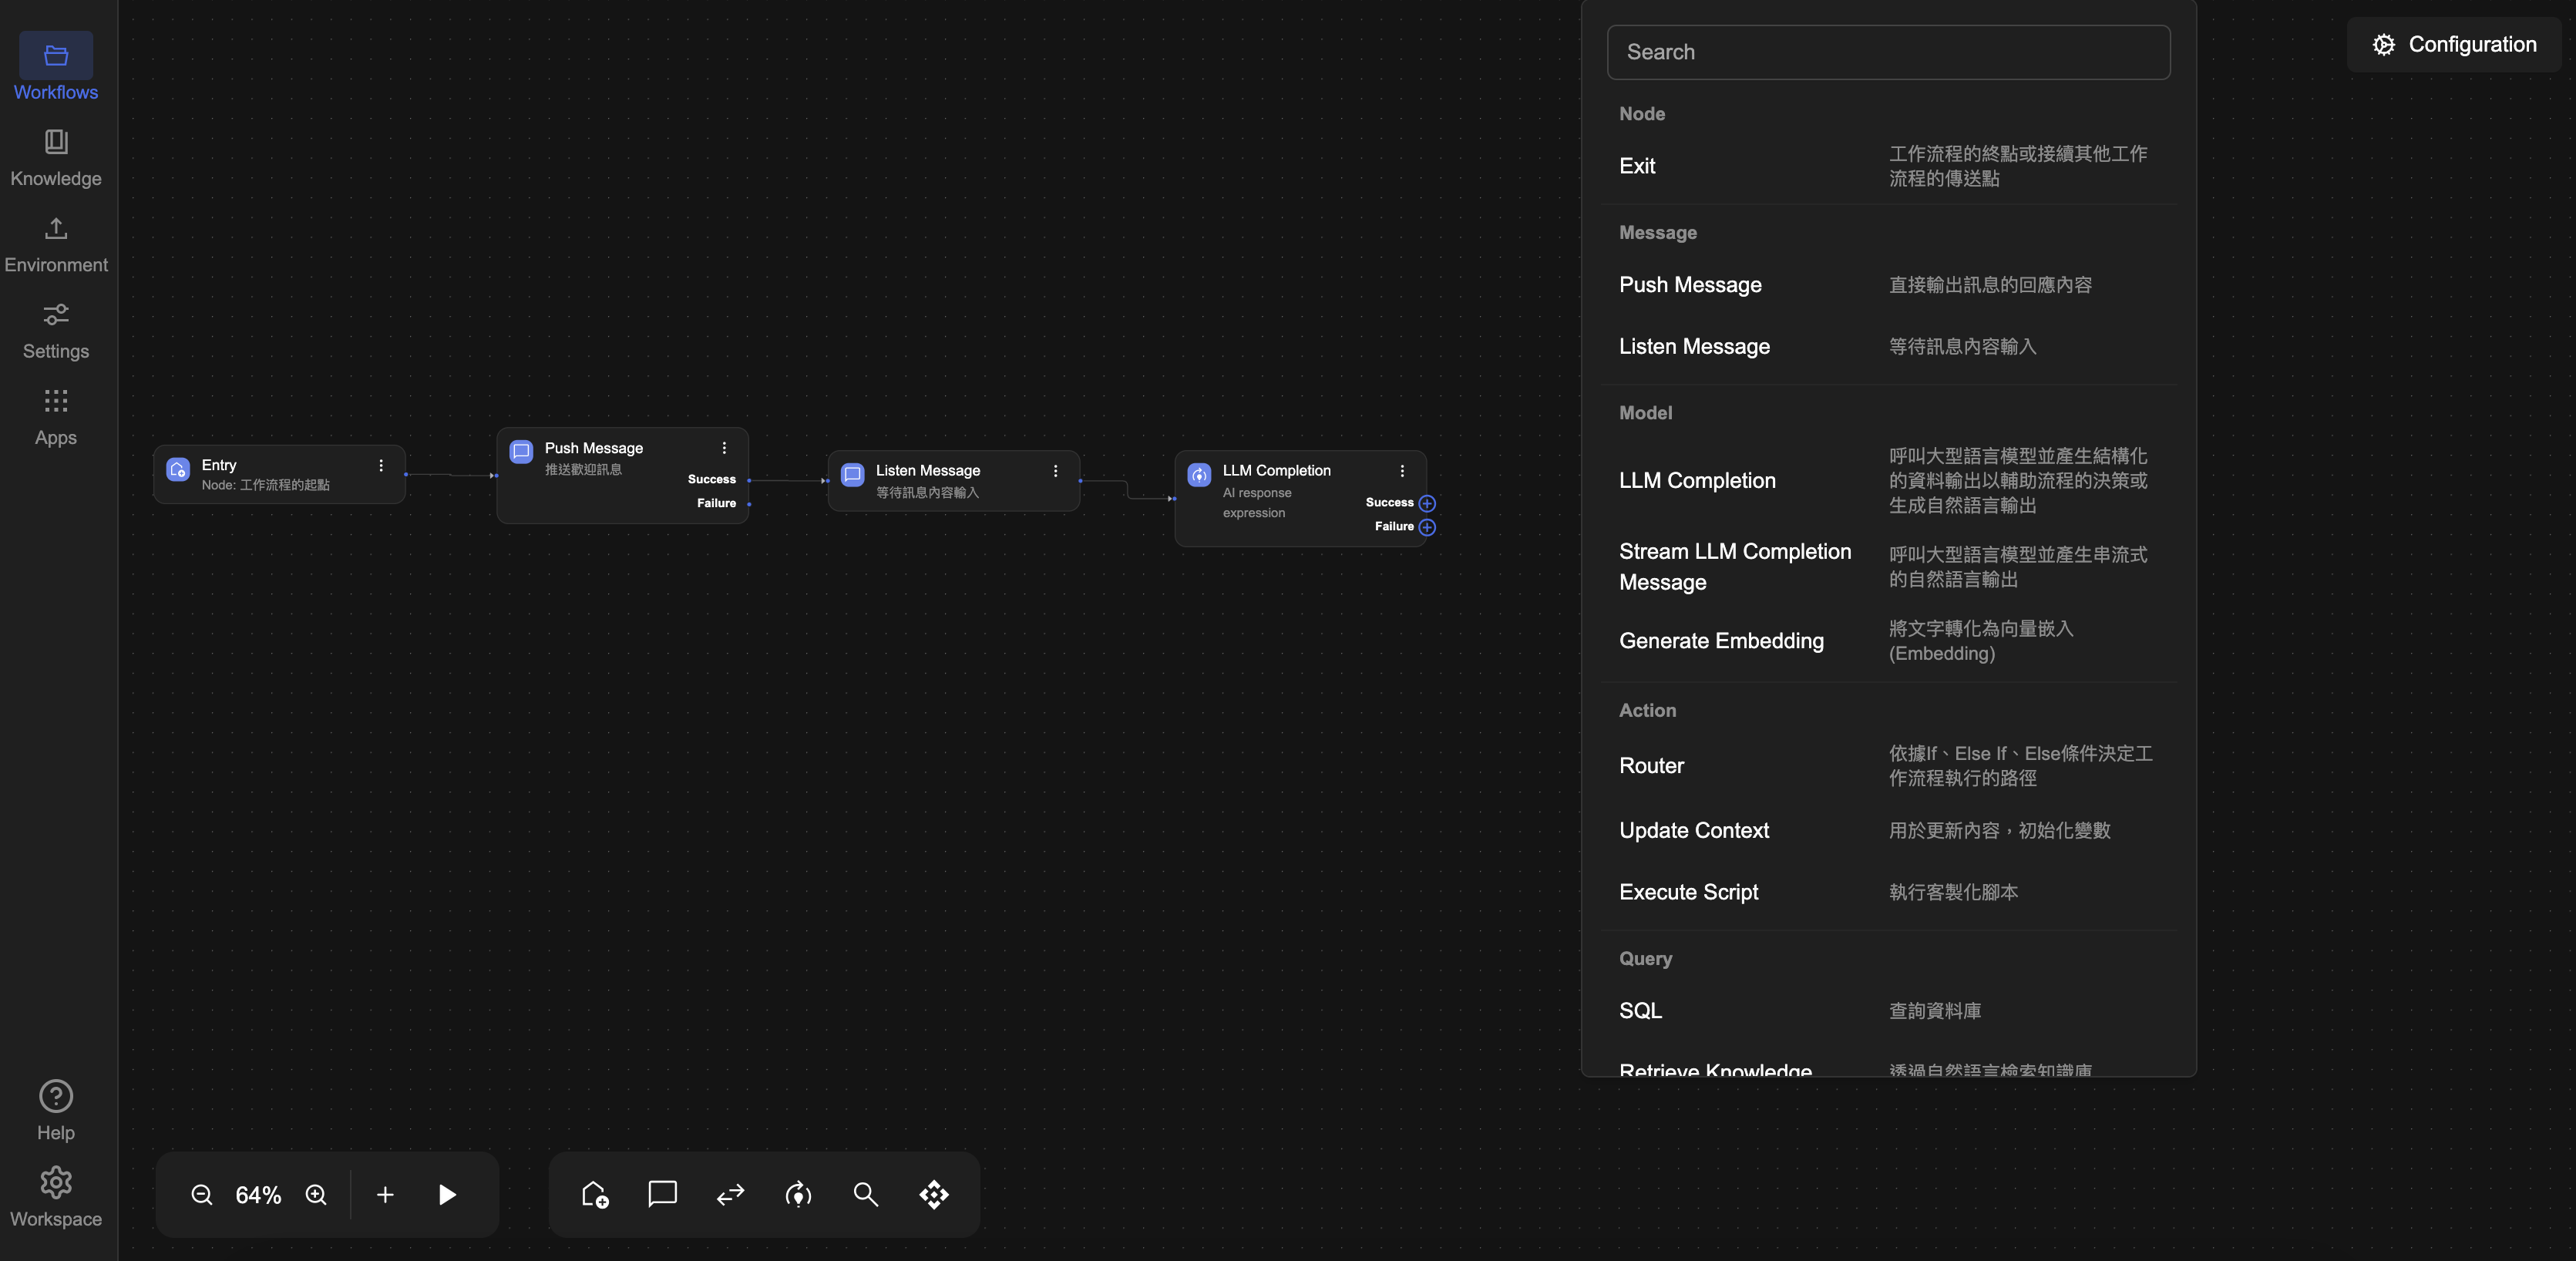The image size is (2576, 1261).
Task: Open the Knowledge sidebar tab
Action: (56, 157)
